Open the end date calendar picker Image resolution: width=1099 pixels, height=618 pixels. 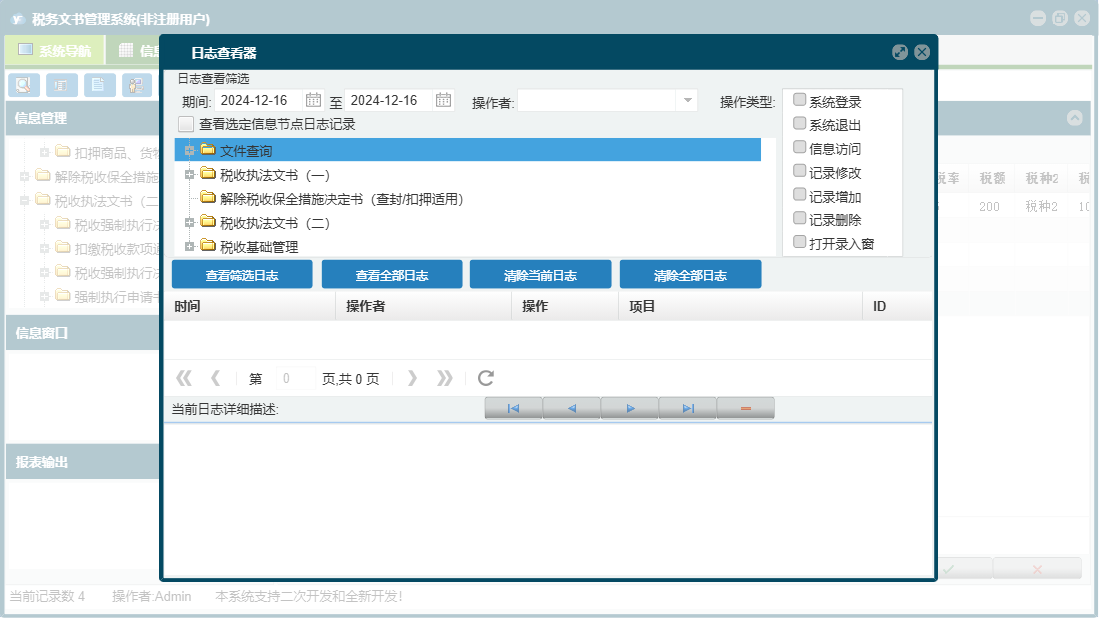click(443, 100)
